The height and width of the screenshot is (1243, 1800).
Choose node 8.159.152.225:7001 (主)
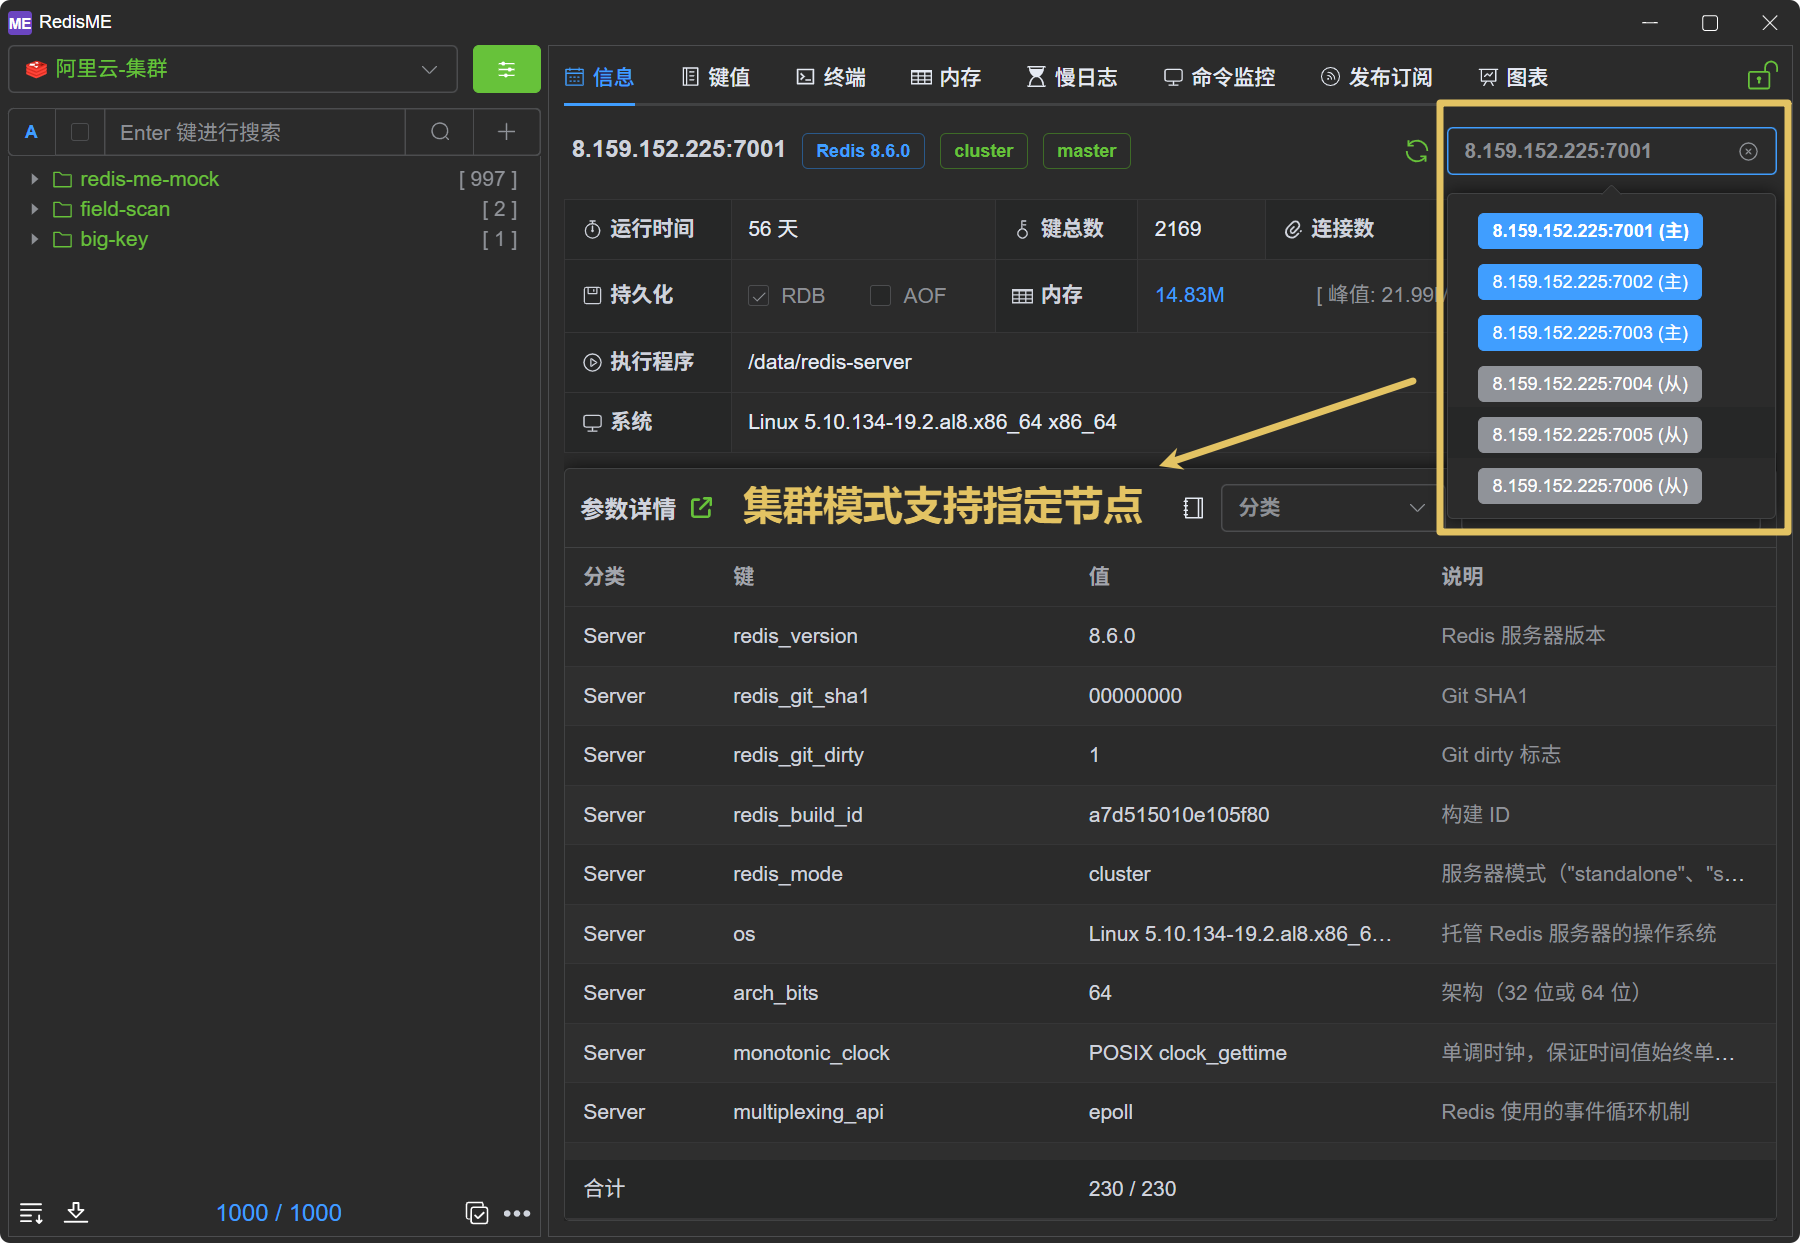tap(1590, 231)
